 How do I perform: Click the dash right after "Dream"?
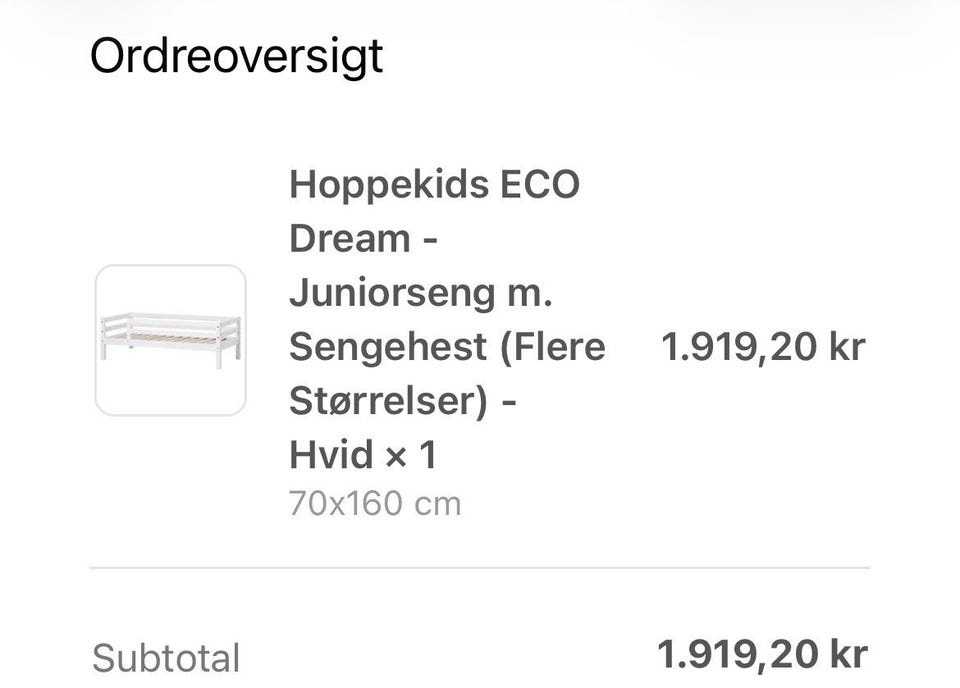pyautogui.click(x=430, y=239)
